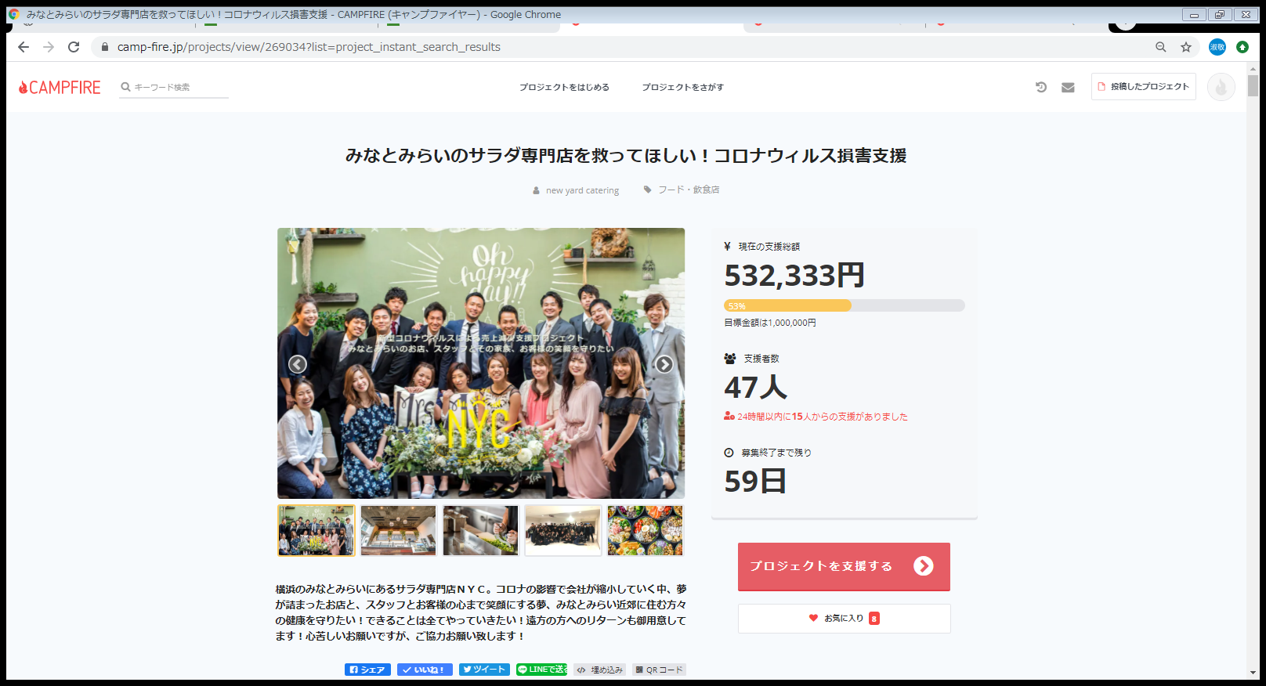Bookmark page with the star icon
Viewport: 1266px width, 686px height.
pyautogui.click(x=1186, y=47)
